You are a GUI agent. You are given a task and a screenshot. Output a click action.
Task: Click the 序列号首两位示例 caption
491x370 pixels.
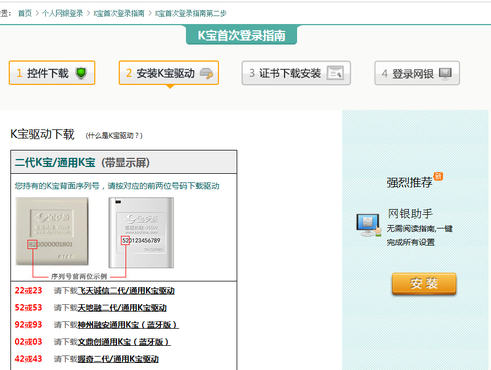[x=79, y=276]
